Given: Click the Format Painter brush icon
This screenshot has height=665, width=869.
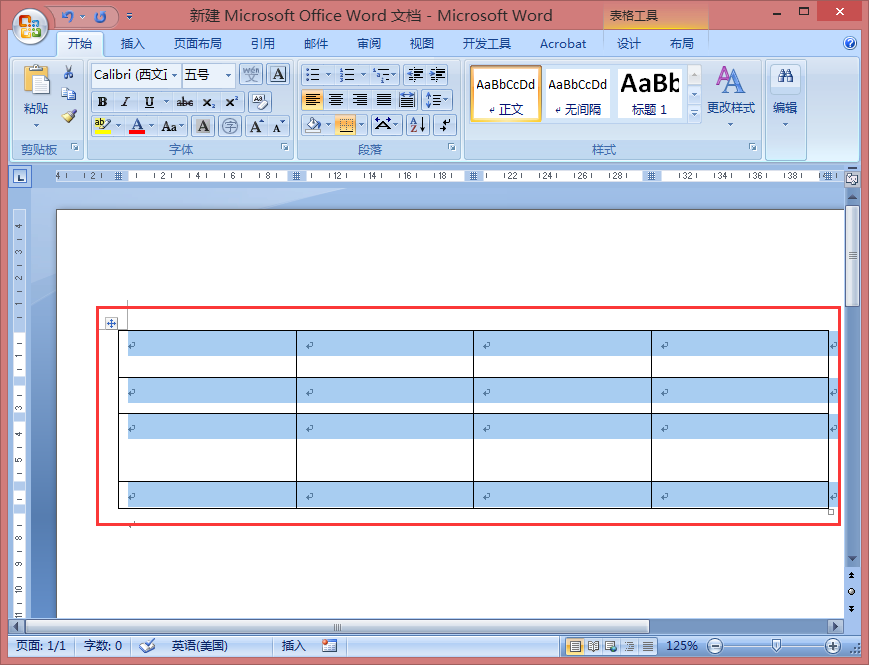Looking at the screenshot, I should (x=69, y=116).
